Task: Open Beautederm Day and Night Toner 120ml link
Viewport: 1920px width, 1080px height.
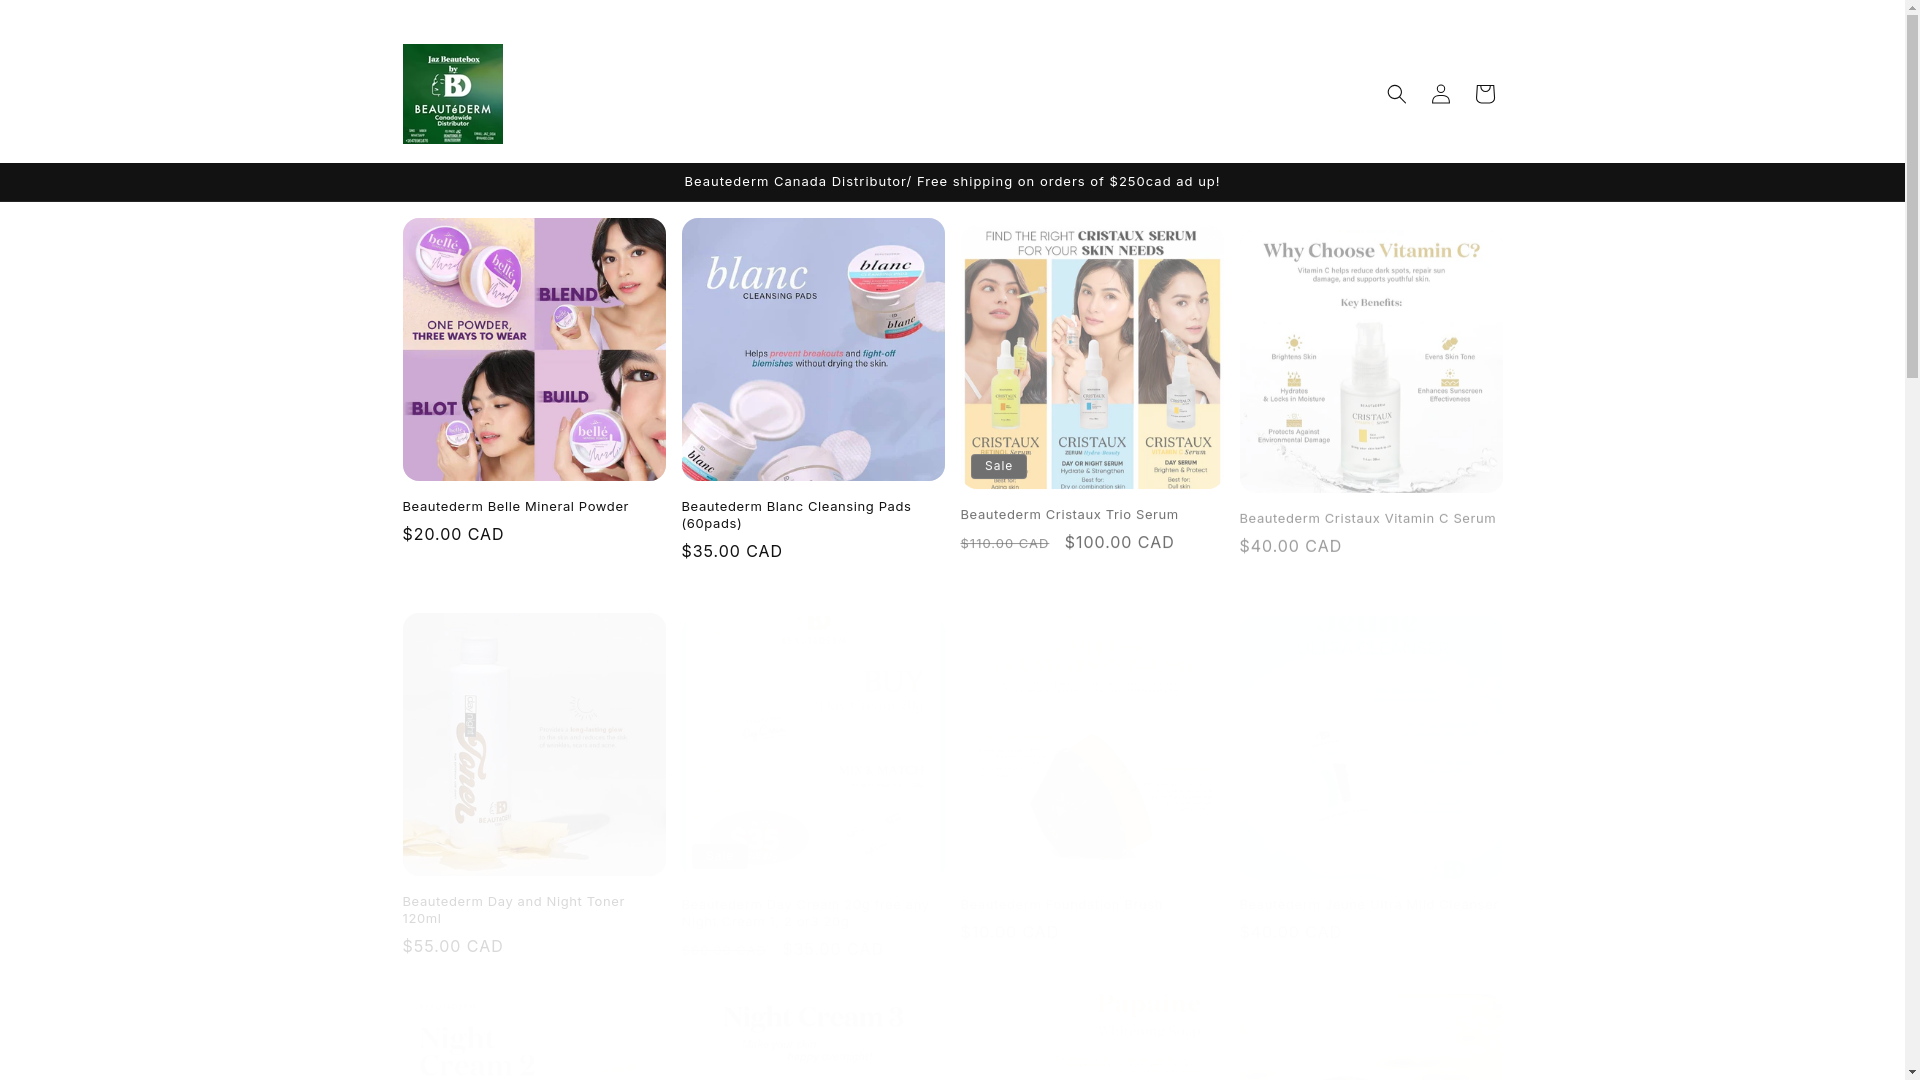Action: 513,909
